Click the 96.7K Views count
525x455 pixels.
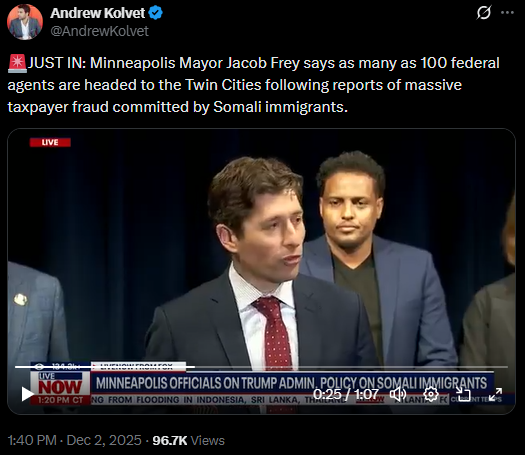[x=189, y=440]
